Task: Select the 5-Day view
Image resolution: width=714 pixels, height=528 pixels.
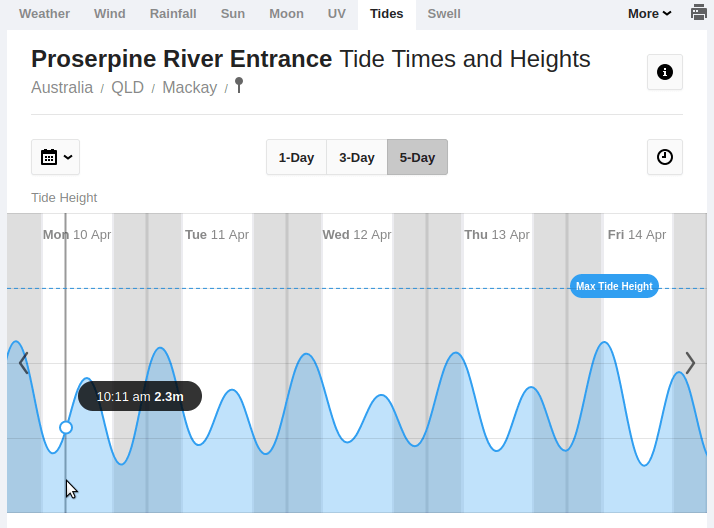Action: tap(417, 157)
